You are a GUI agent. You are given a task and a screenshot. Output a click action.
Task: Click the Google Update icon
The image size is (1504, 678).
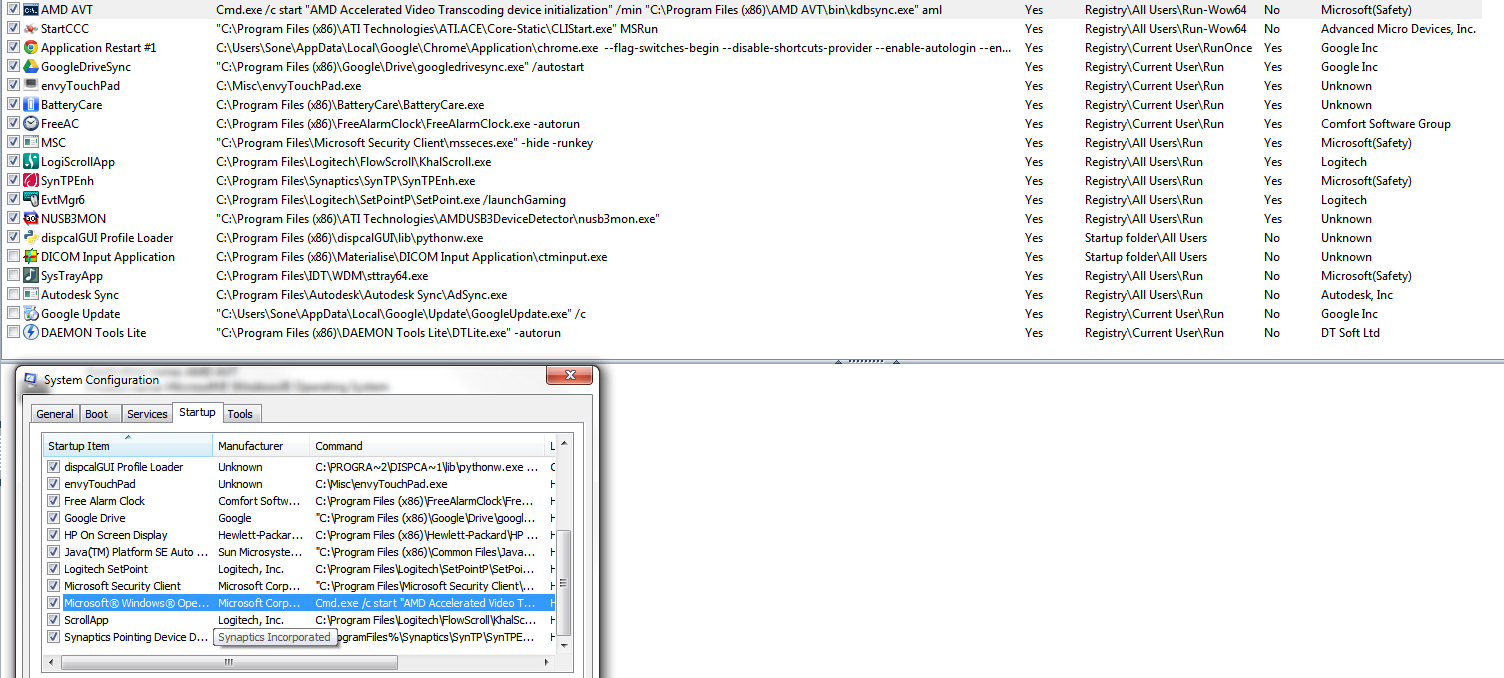click(x=31, y=314)
